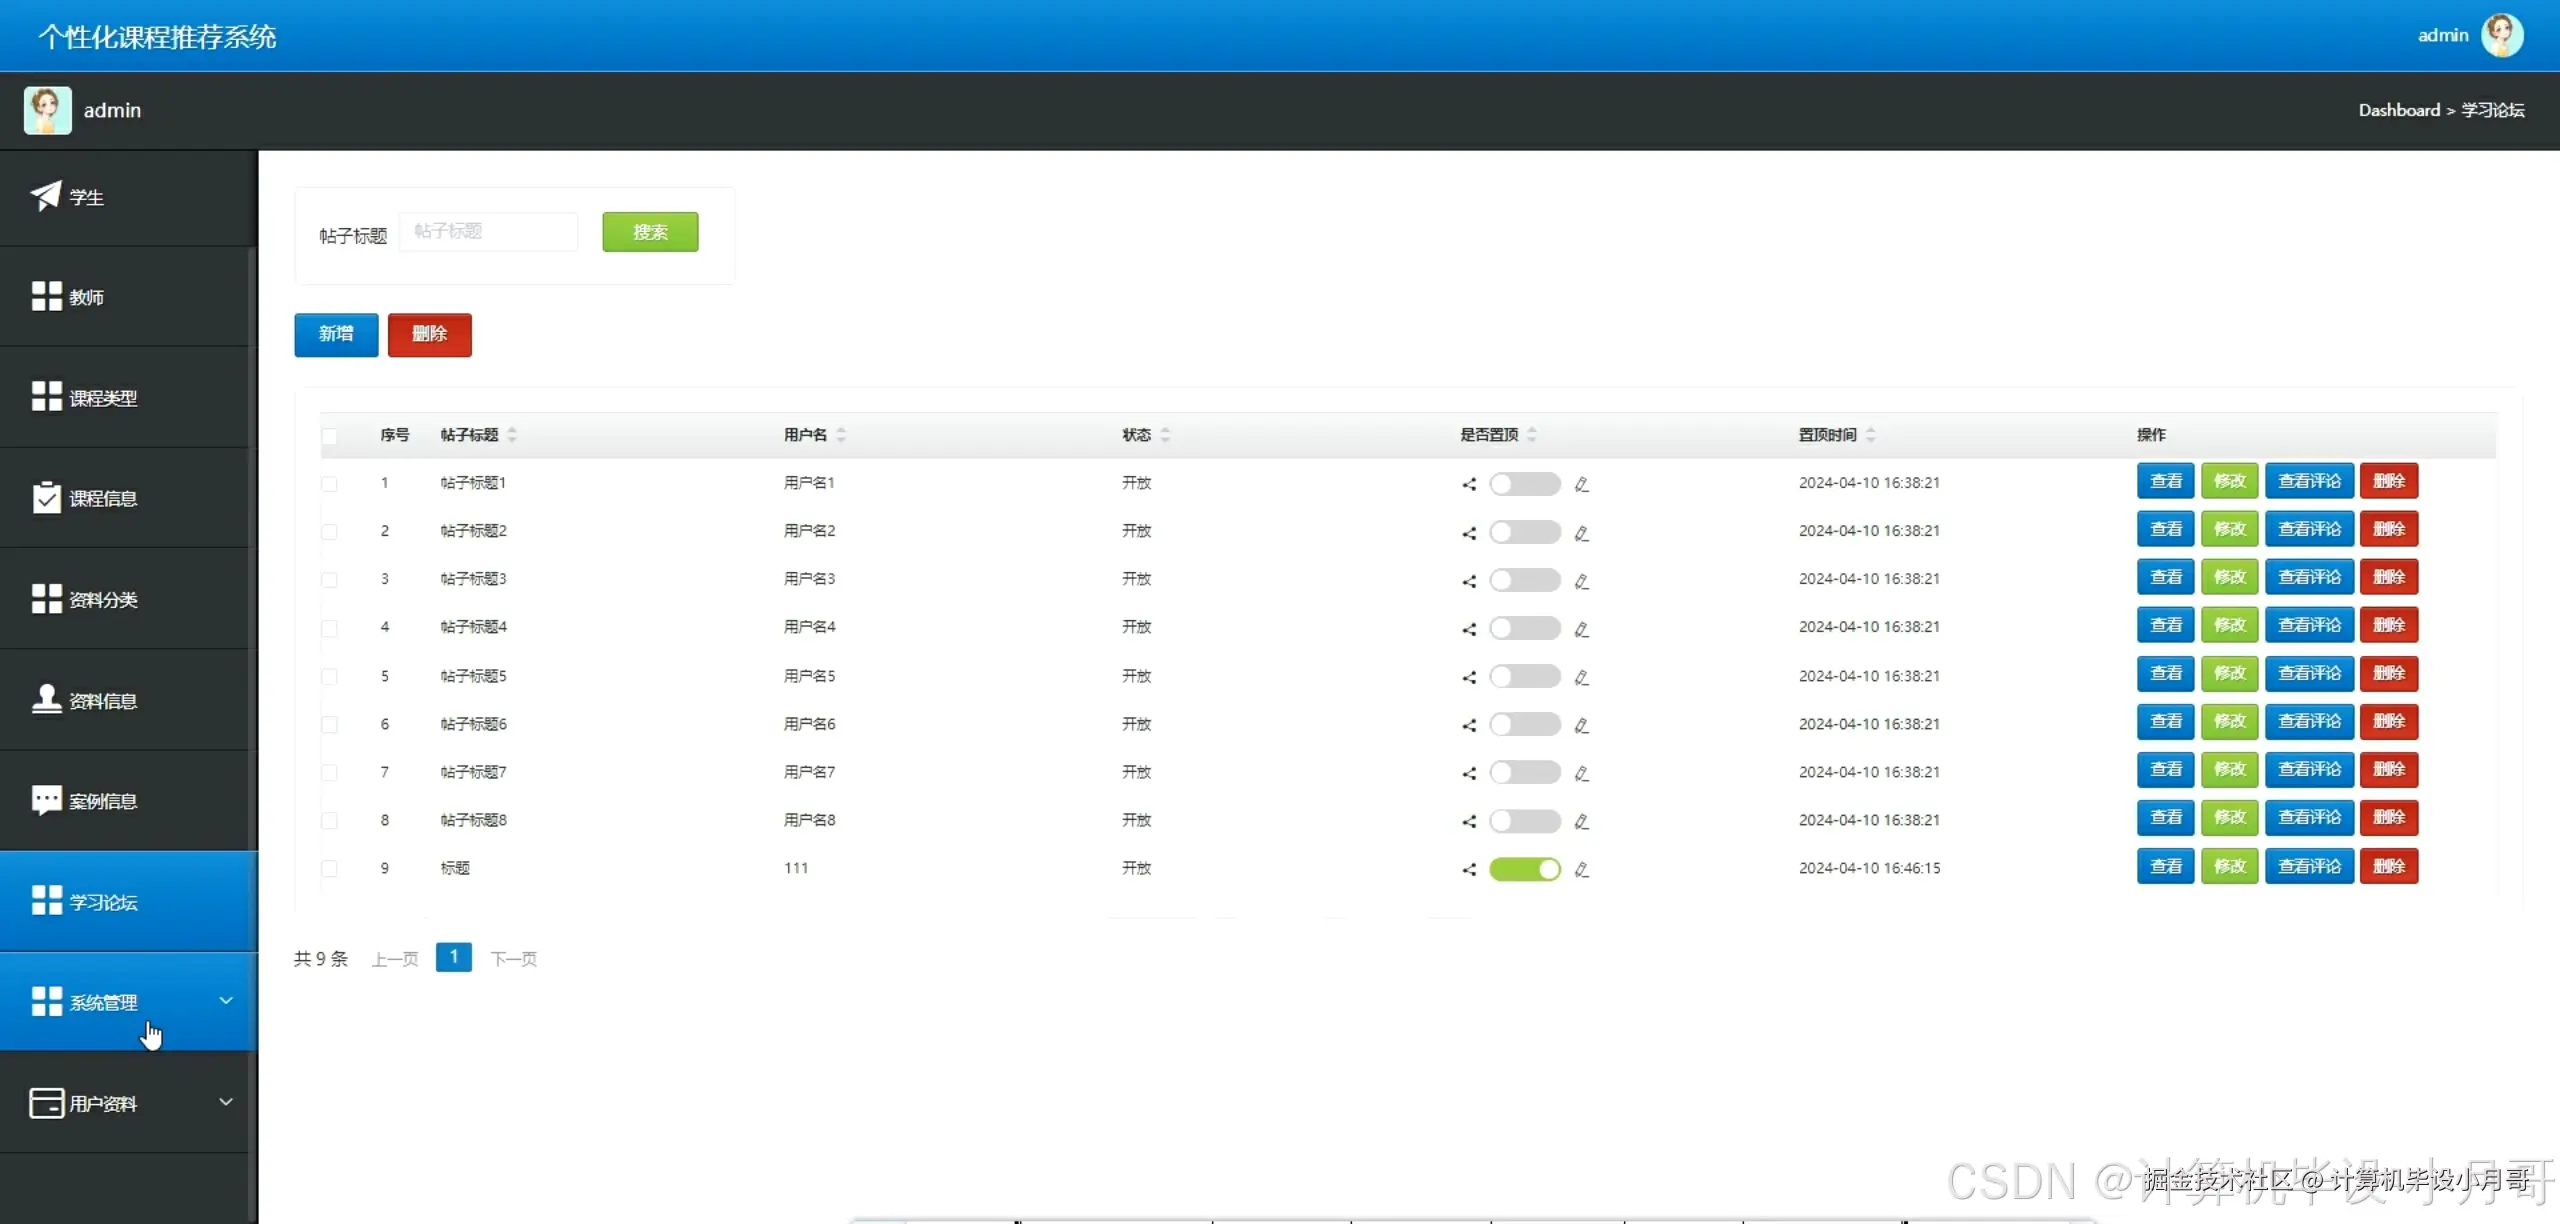Click the share icon in row 1
The width and height of the screenshot is (2560, 1224).
(1469, 484)
